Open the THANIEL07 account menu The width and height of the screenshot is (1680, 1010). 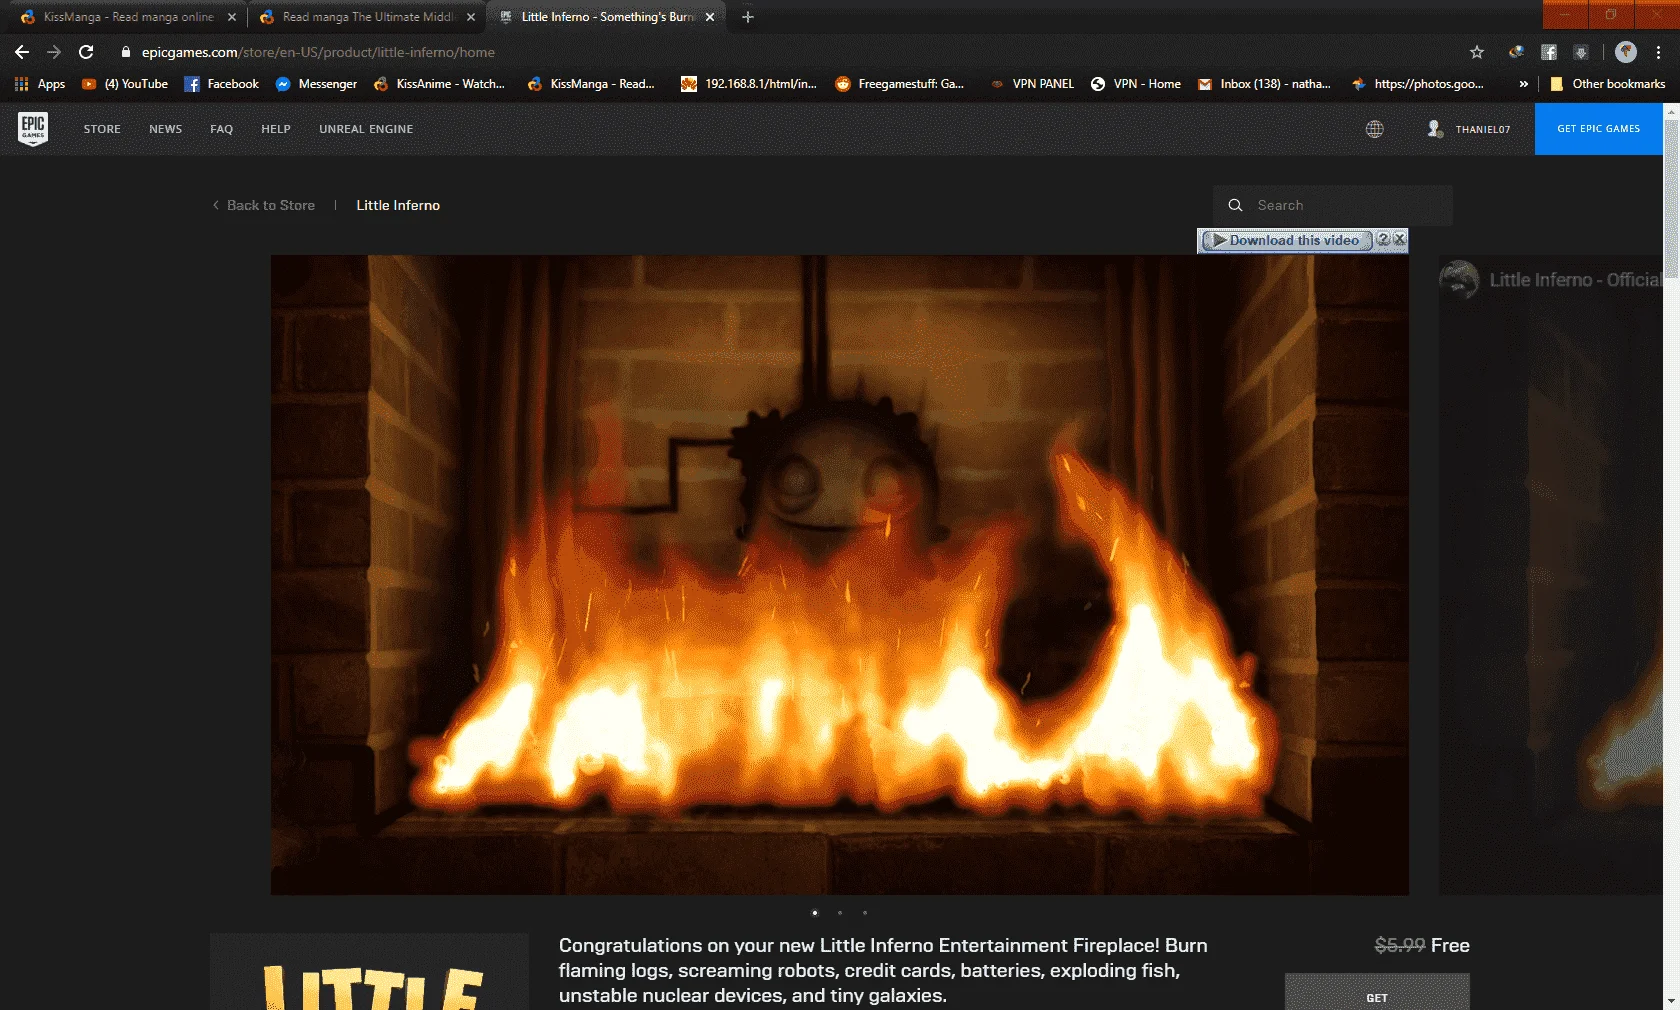[1483, 129]
